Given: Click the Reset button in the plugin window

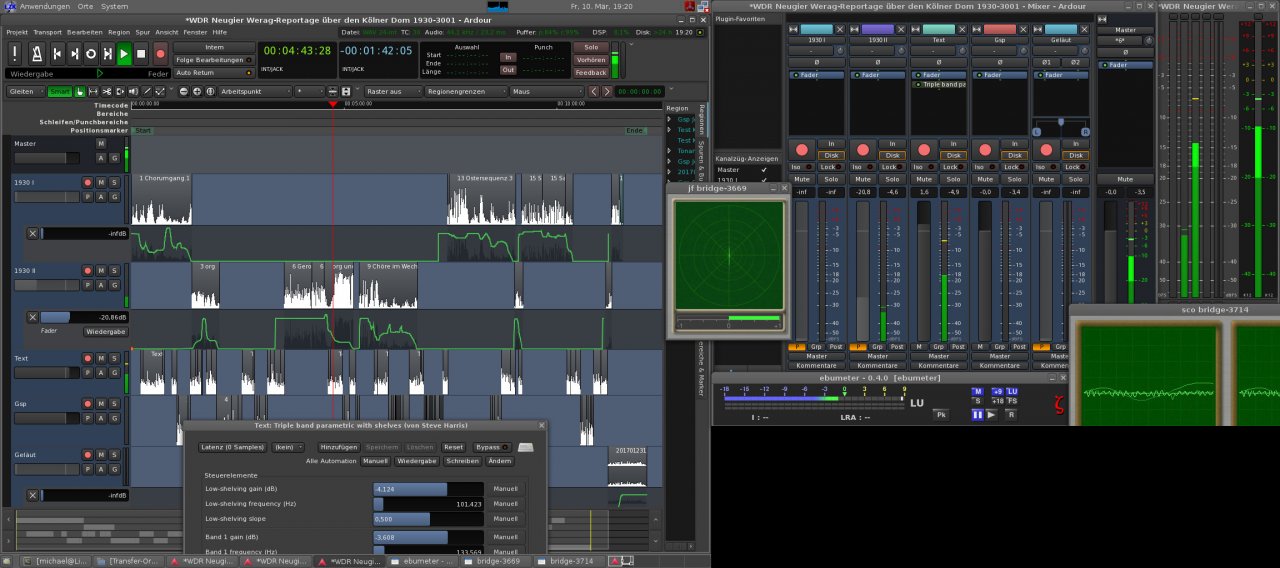Looking at the screenshot, I should pos(453,447).
